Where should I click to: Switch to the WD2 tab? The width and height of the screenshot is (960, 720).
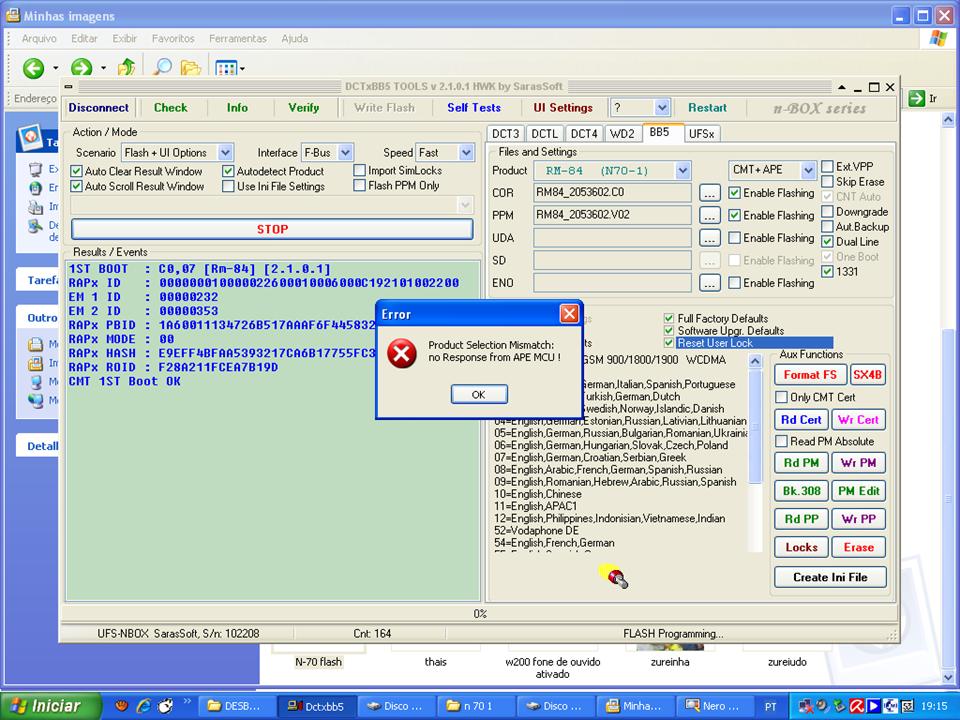point(622,133)
